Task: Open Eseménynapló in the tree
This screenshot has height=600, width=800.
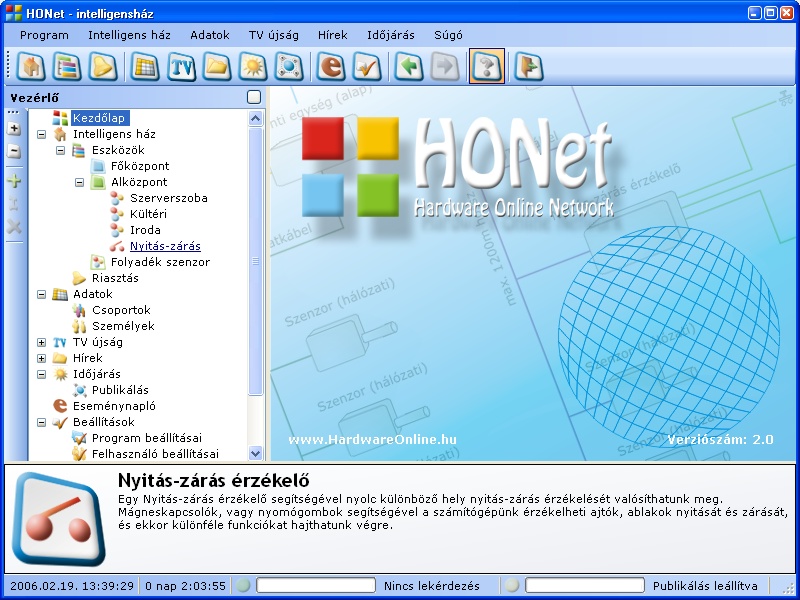Action: click(x=114, y=406)
